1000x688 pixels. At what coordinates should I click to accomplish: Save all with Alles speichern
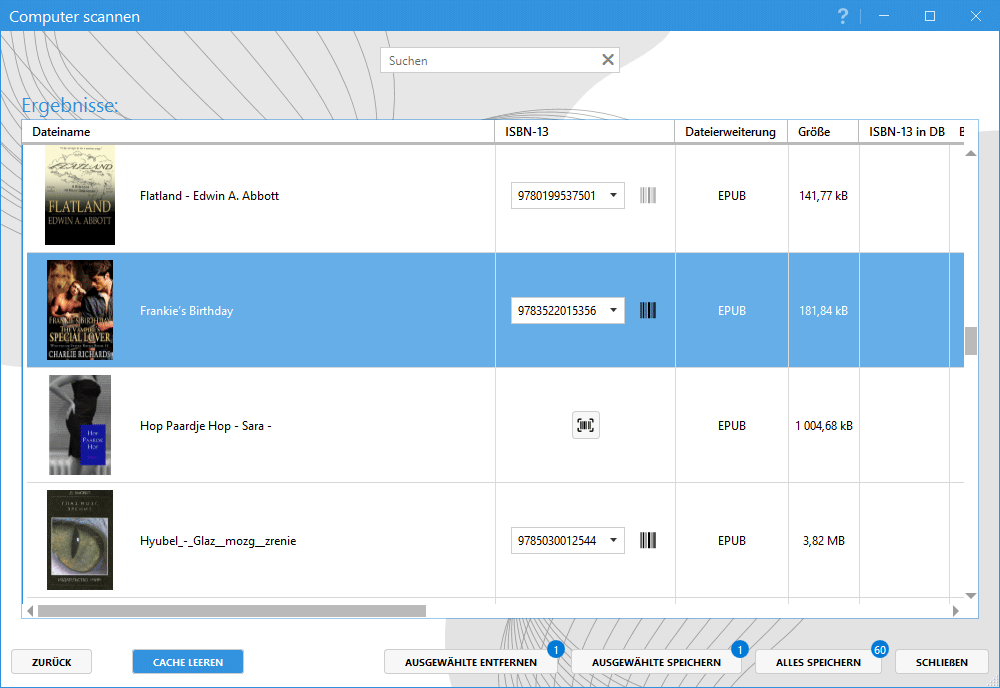pos(818,662)
